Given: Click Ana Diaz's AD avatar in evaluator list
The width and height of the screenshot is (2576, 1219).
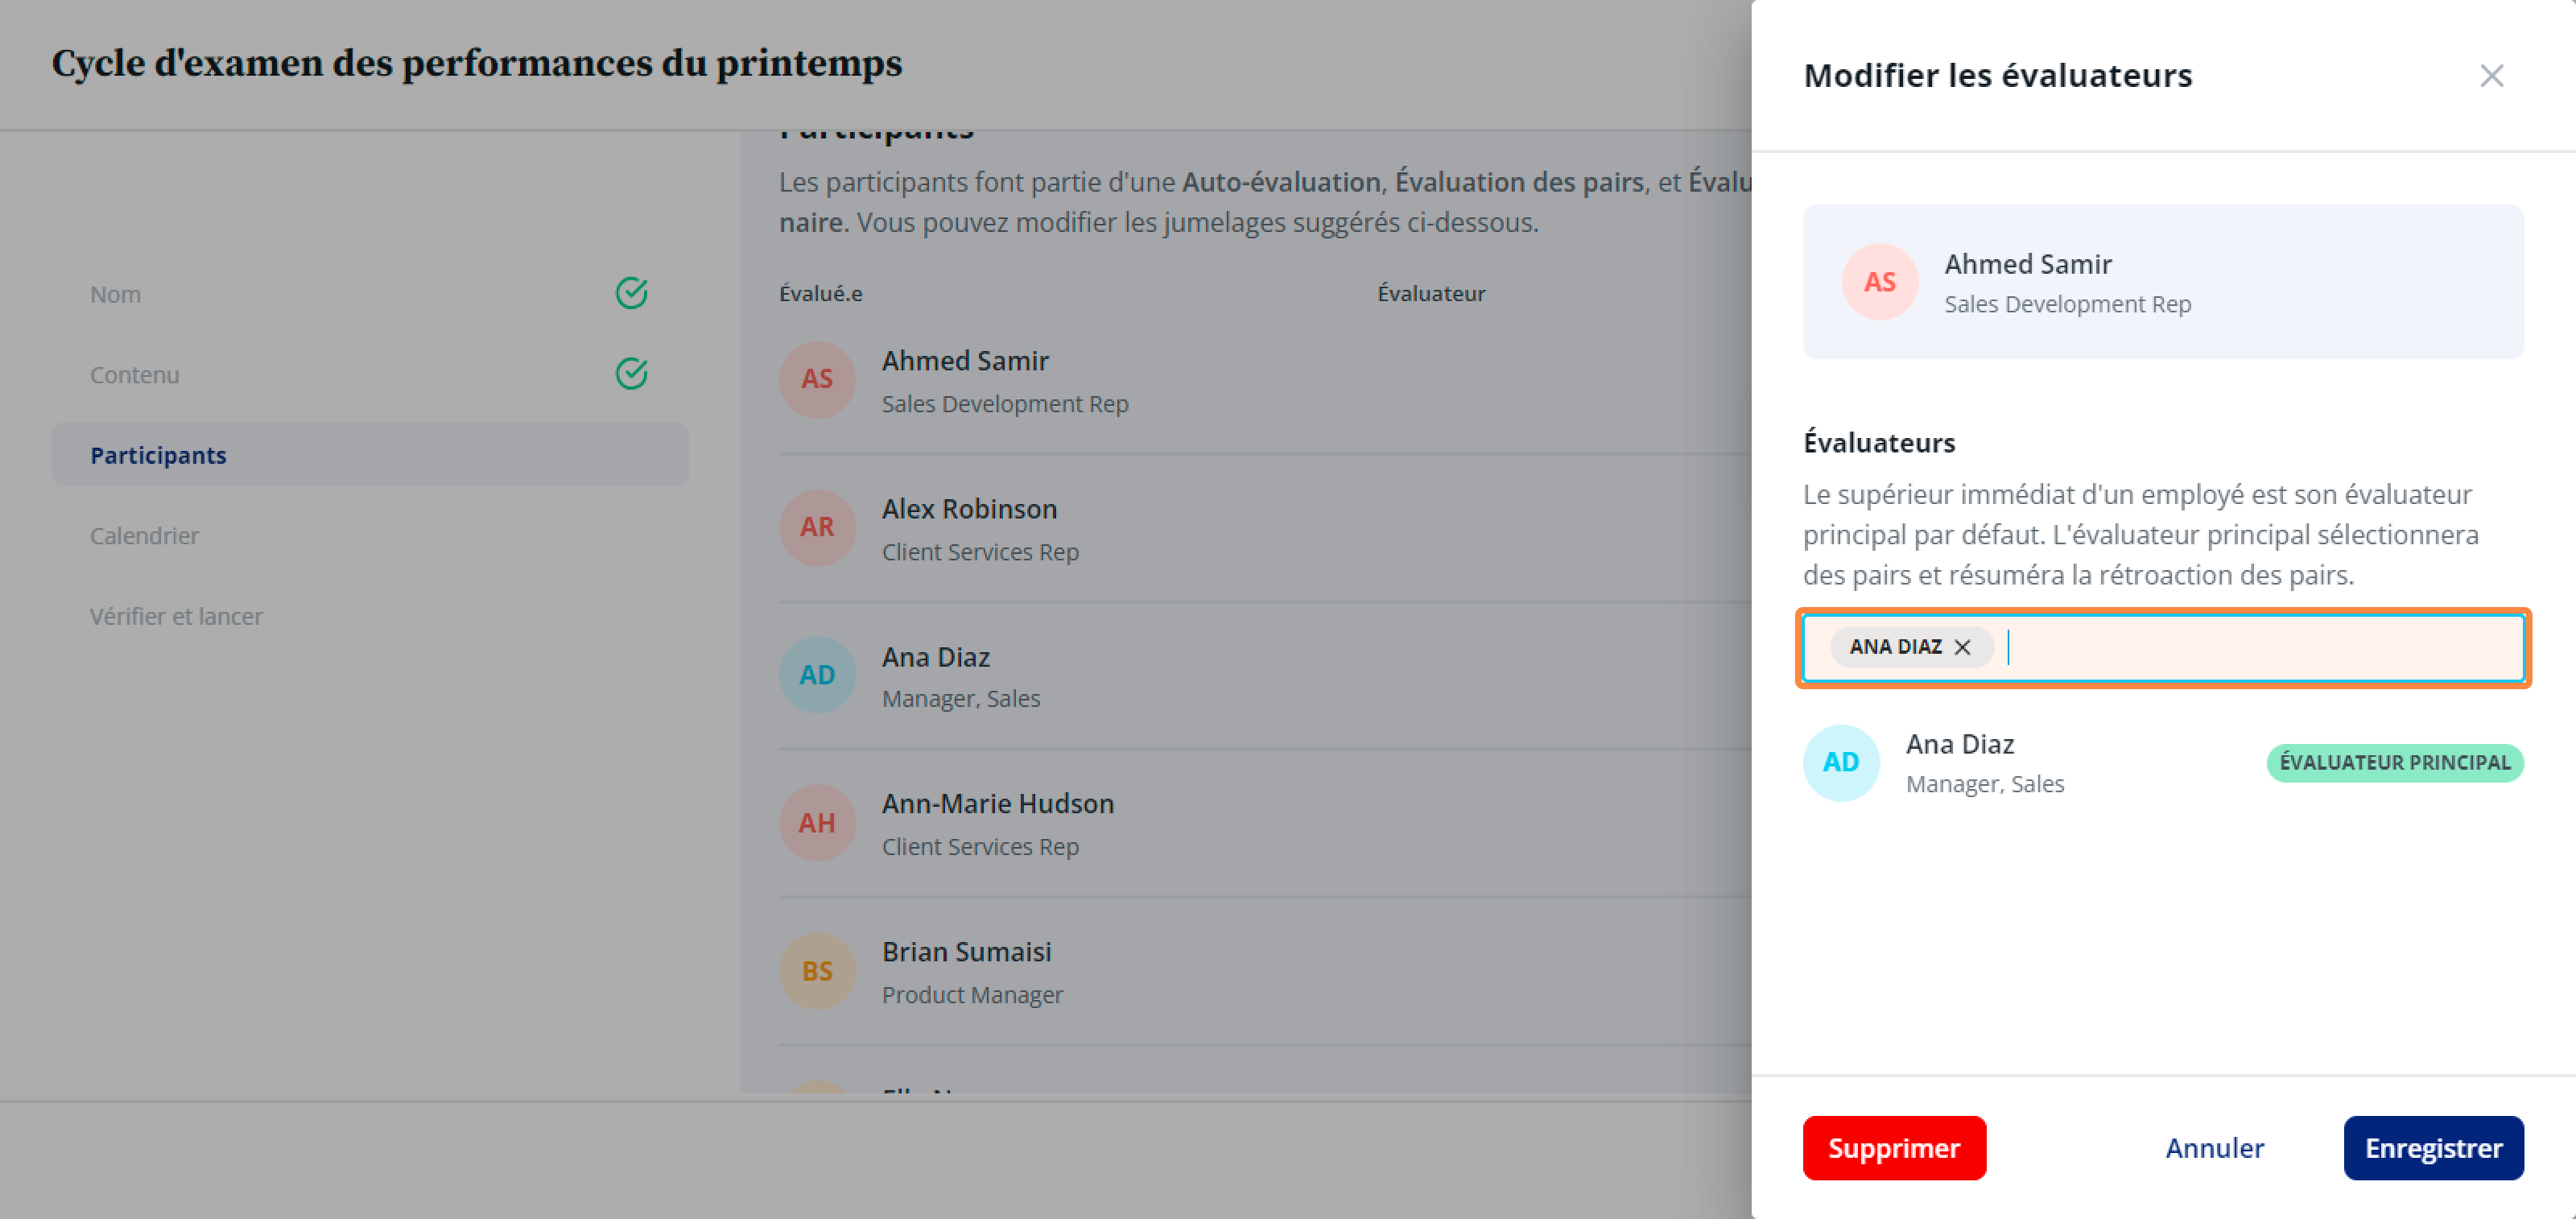Looking at the screenshot, I should tap(1841, 763).
